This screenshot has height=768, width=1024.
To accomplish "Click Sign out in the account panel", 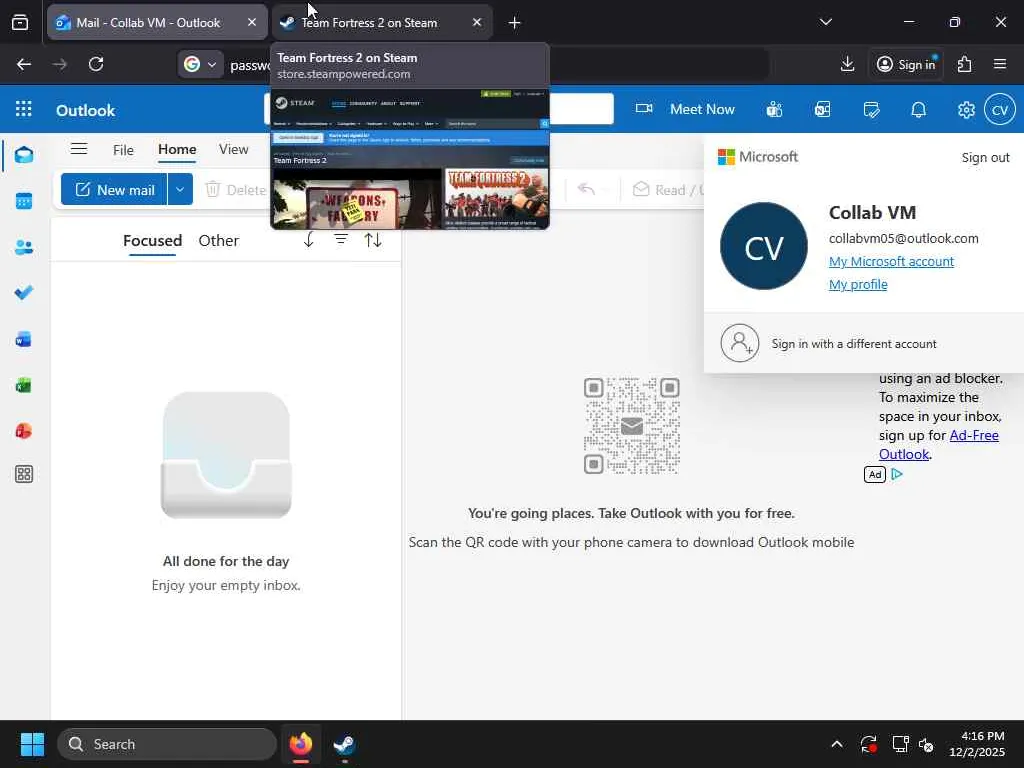I will [x=985, y=157].
